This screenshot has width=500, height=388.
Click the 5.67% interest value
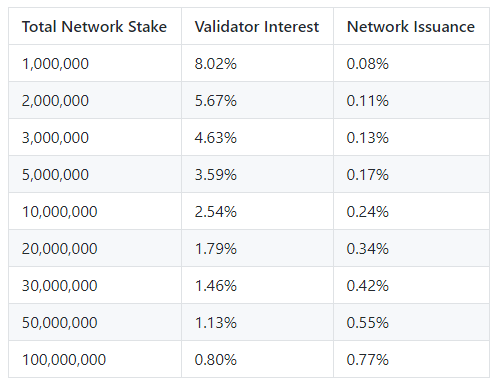[x=216, y=101]
